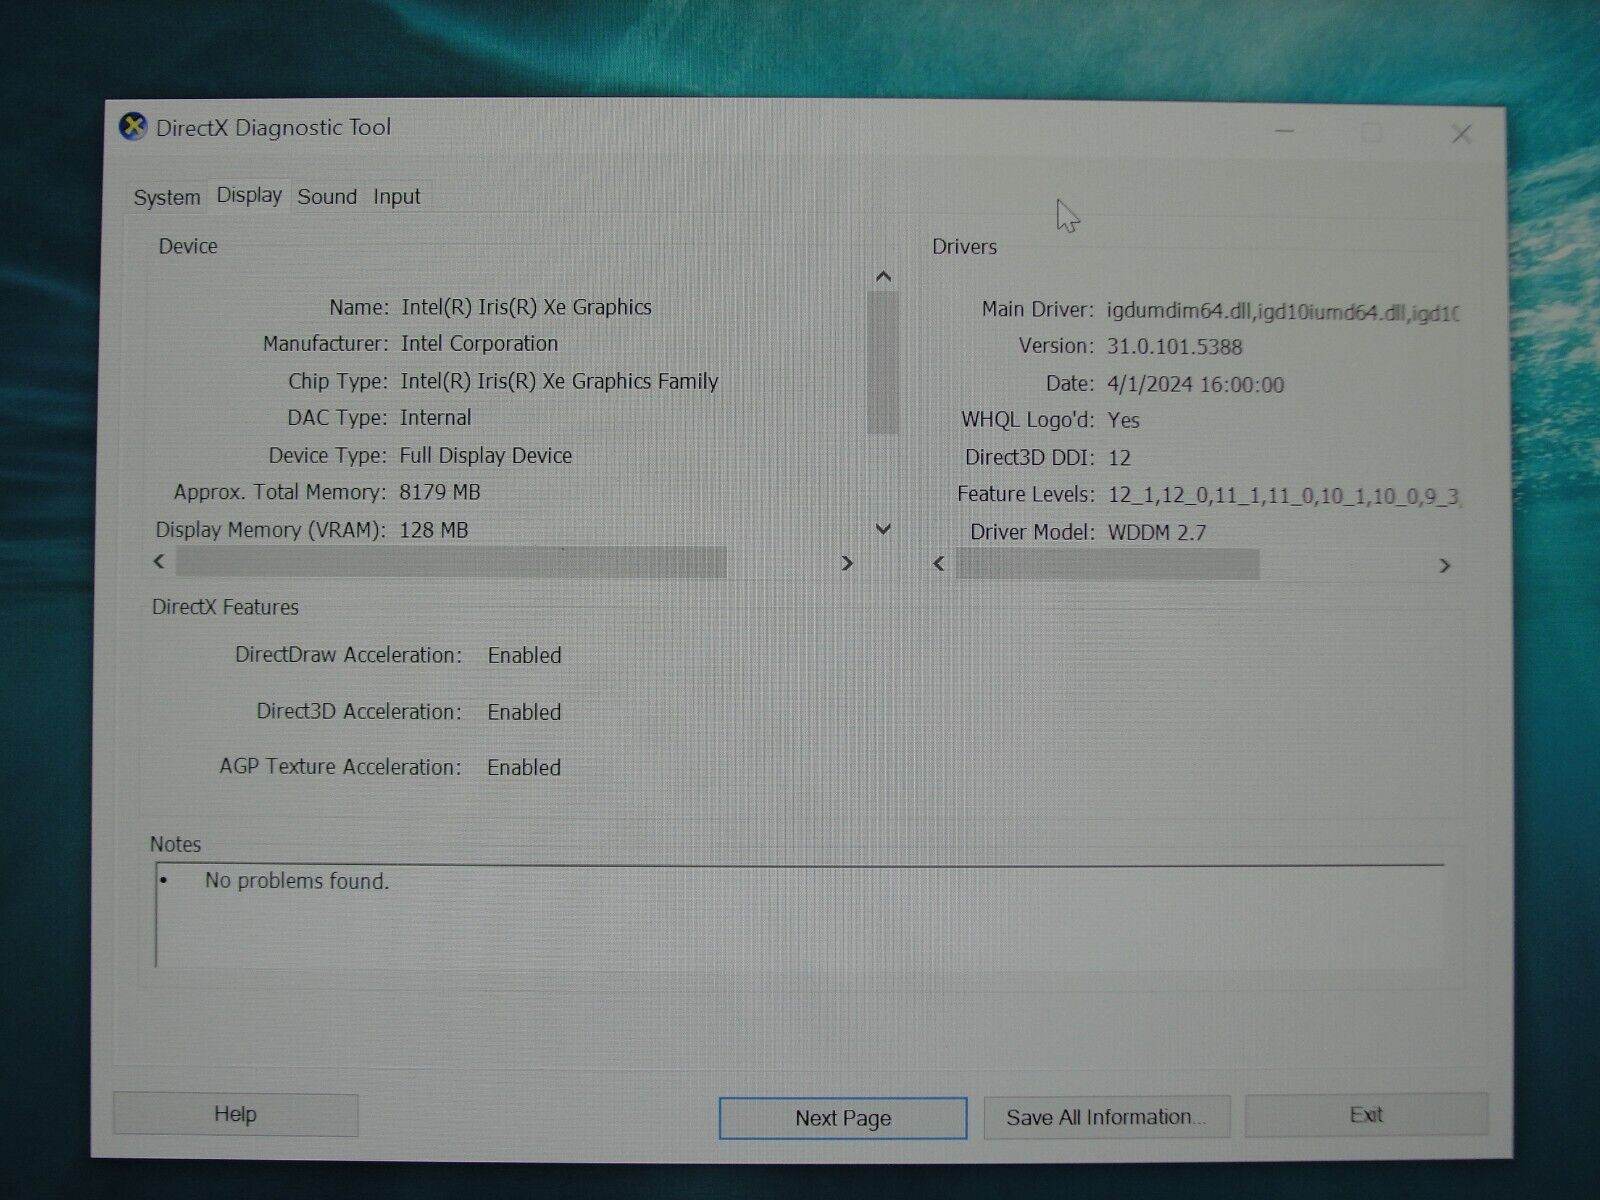Click the Device list scroll up arrow

pyautogui.click(x=883, y=277)
